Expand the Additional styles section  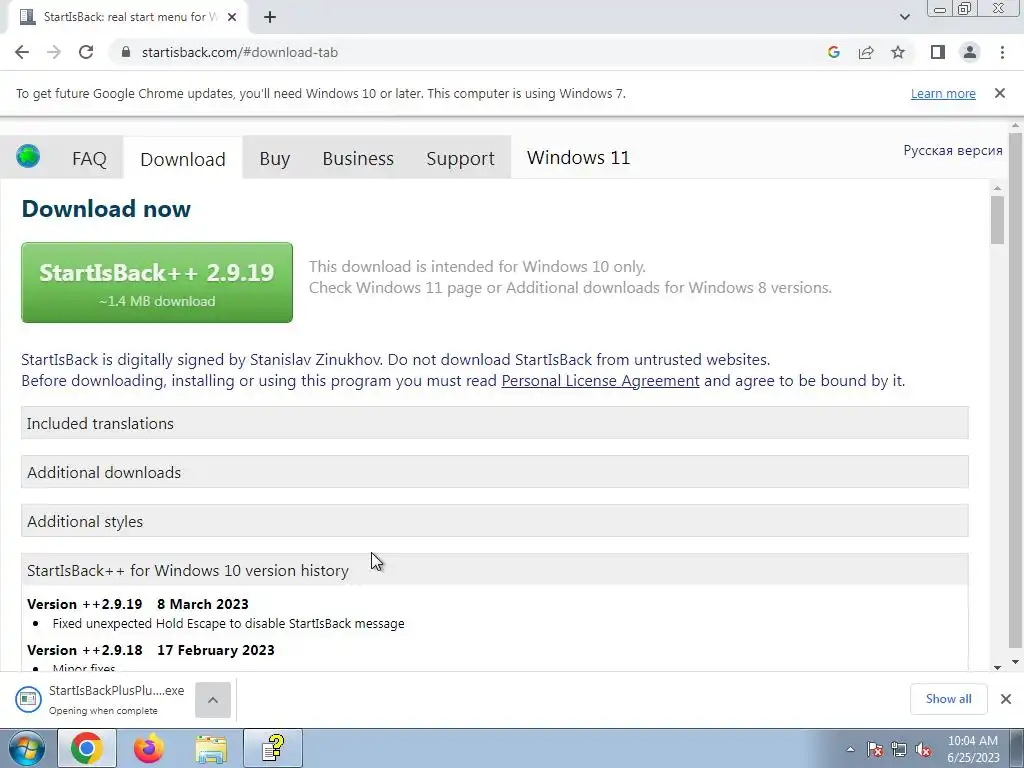click(494, 521)
